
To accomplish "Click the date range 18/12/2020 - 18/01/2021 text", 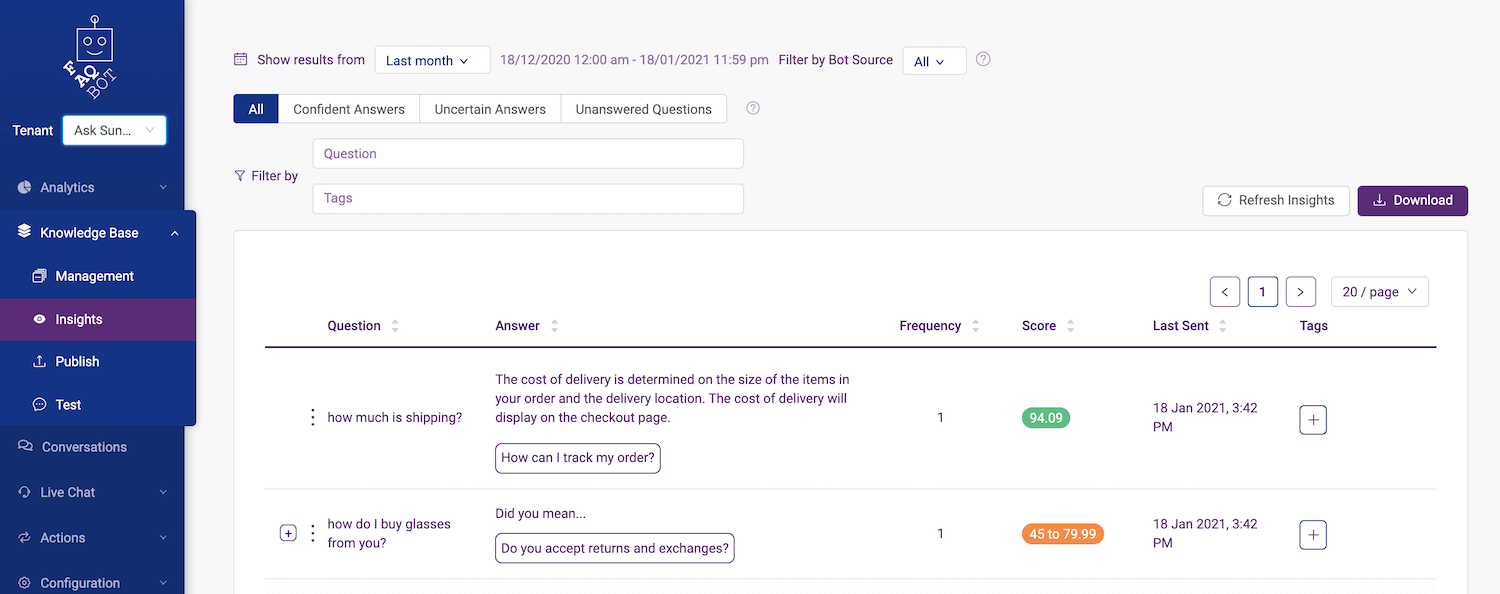I will tap(634, 60).
